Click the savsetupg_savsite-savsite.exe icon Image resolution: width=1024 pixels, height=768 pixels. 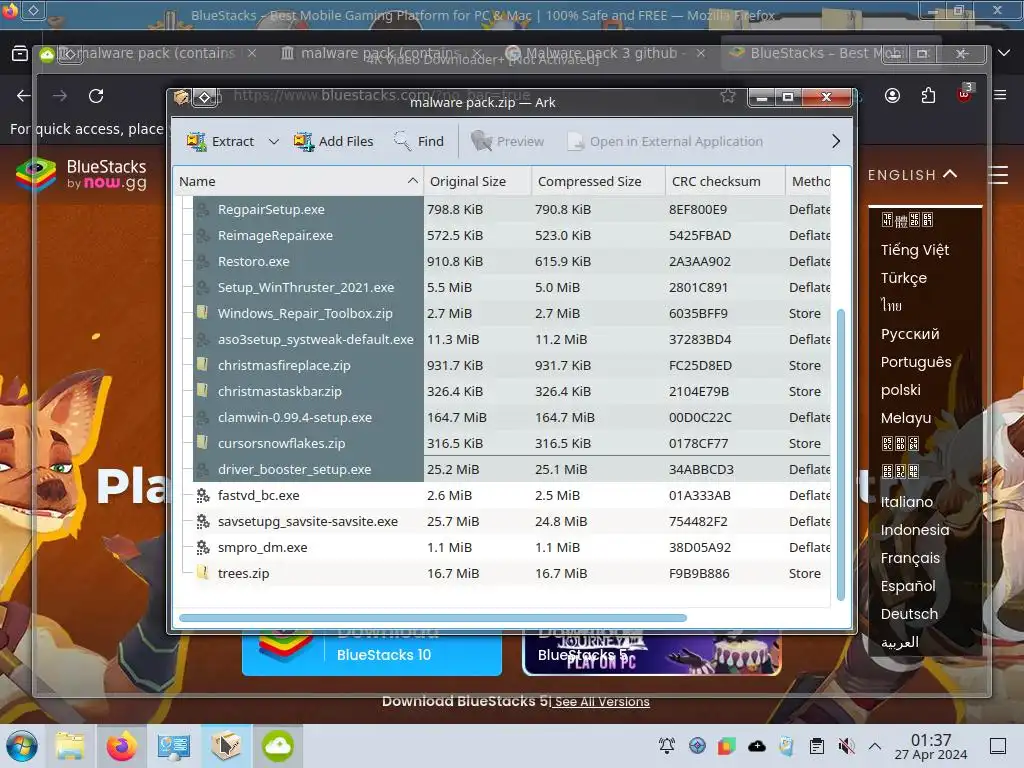pos(203,521)
